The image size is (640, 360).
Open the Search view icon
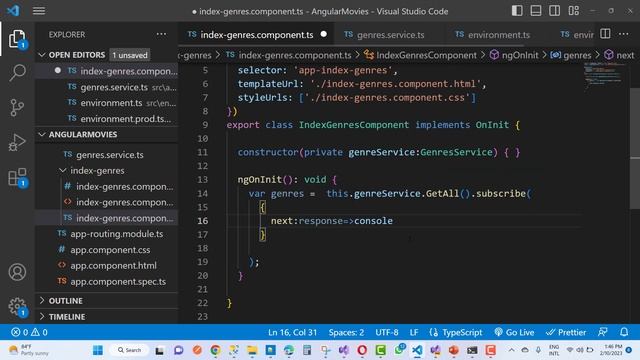pos(17,73)
